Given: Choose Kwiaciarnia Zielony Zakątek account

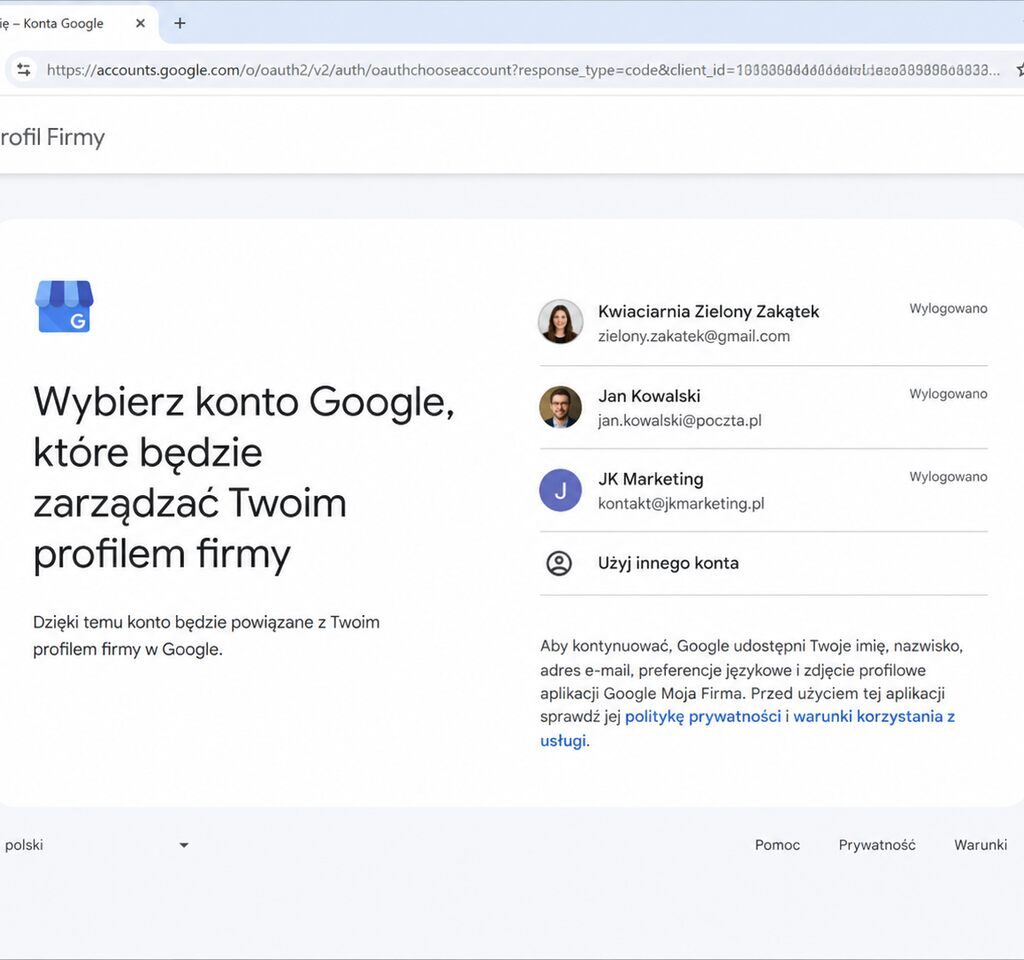Looking at the screenshot, I should tap(763, 323).
